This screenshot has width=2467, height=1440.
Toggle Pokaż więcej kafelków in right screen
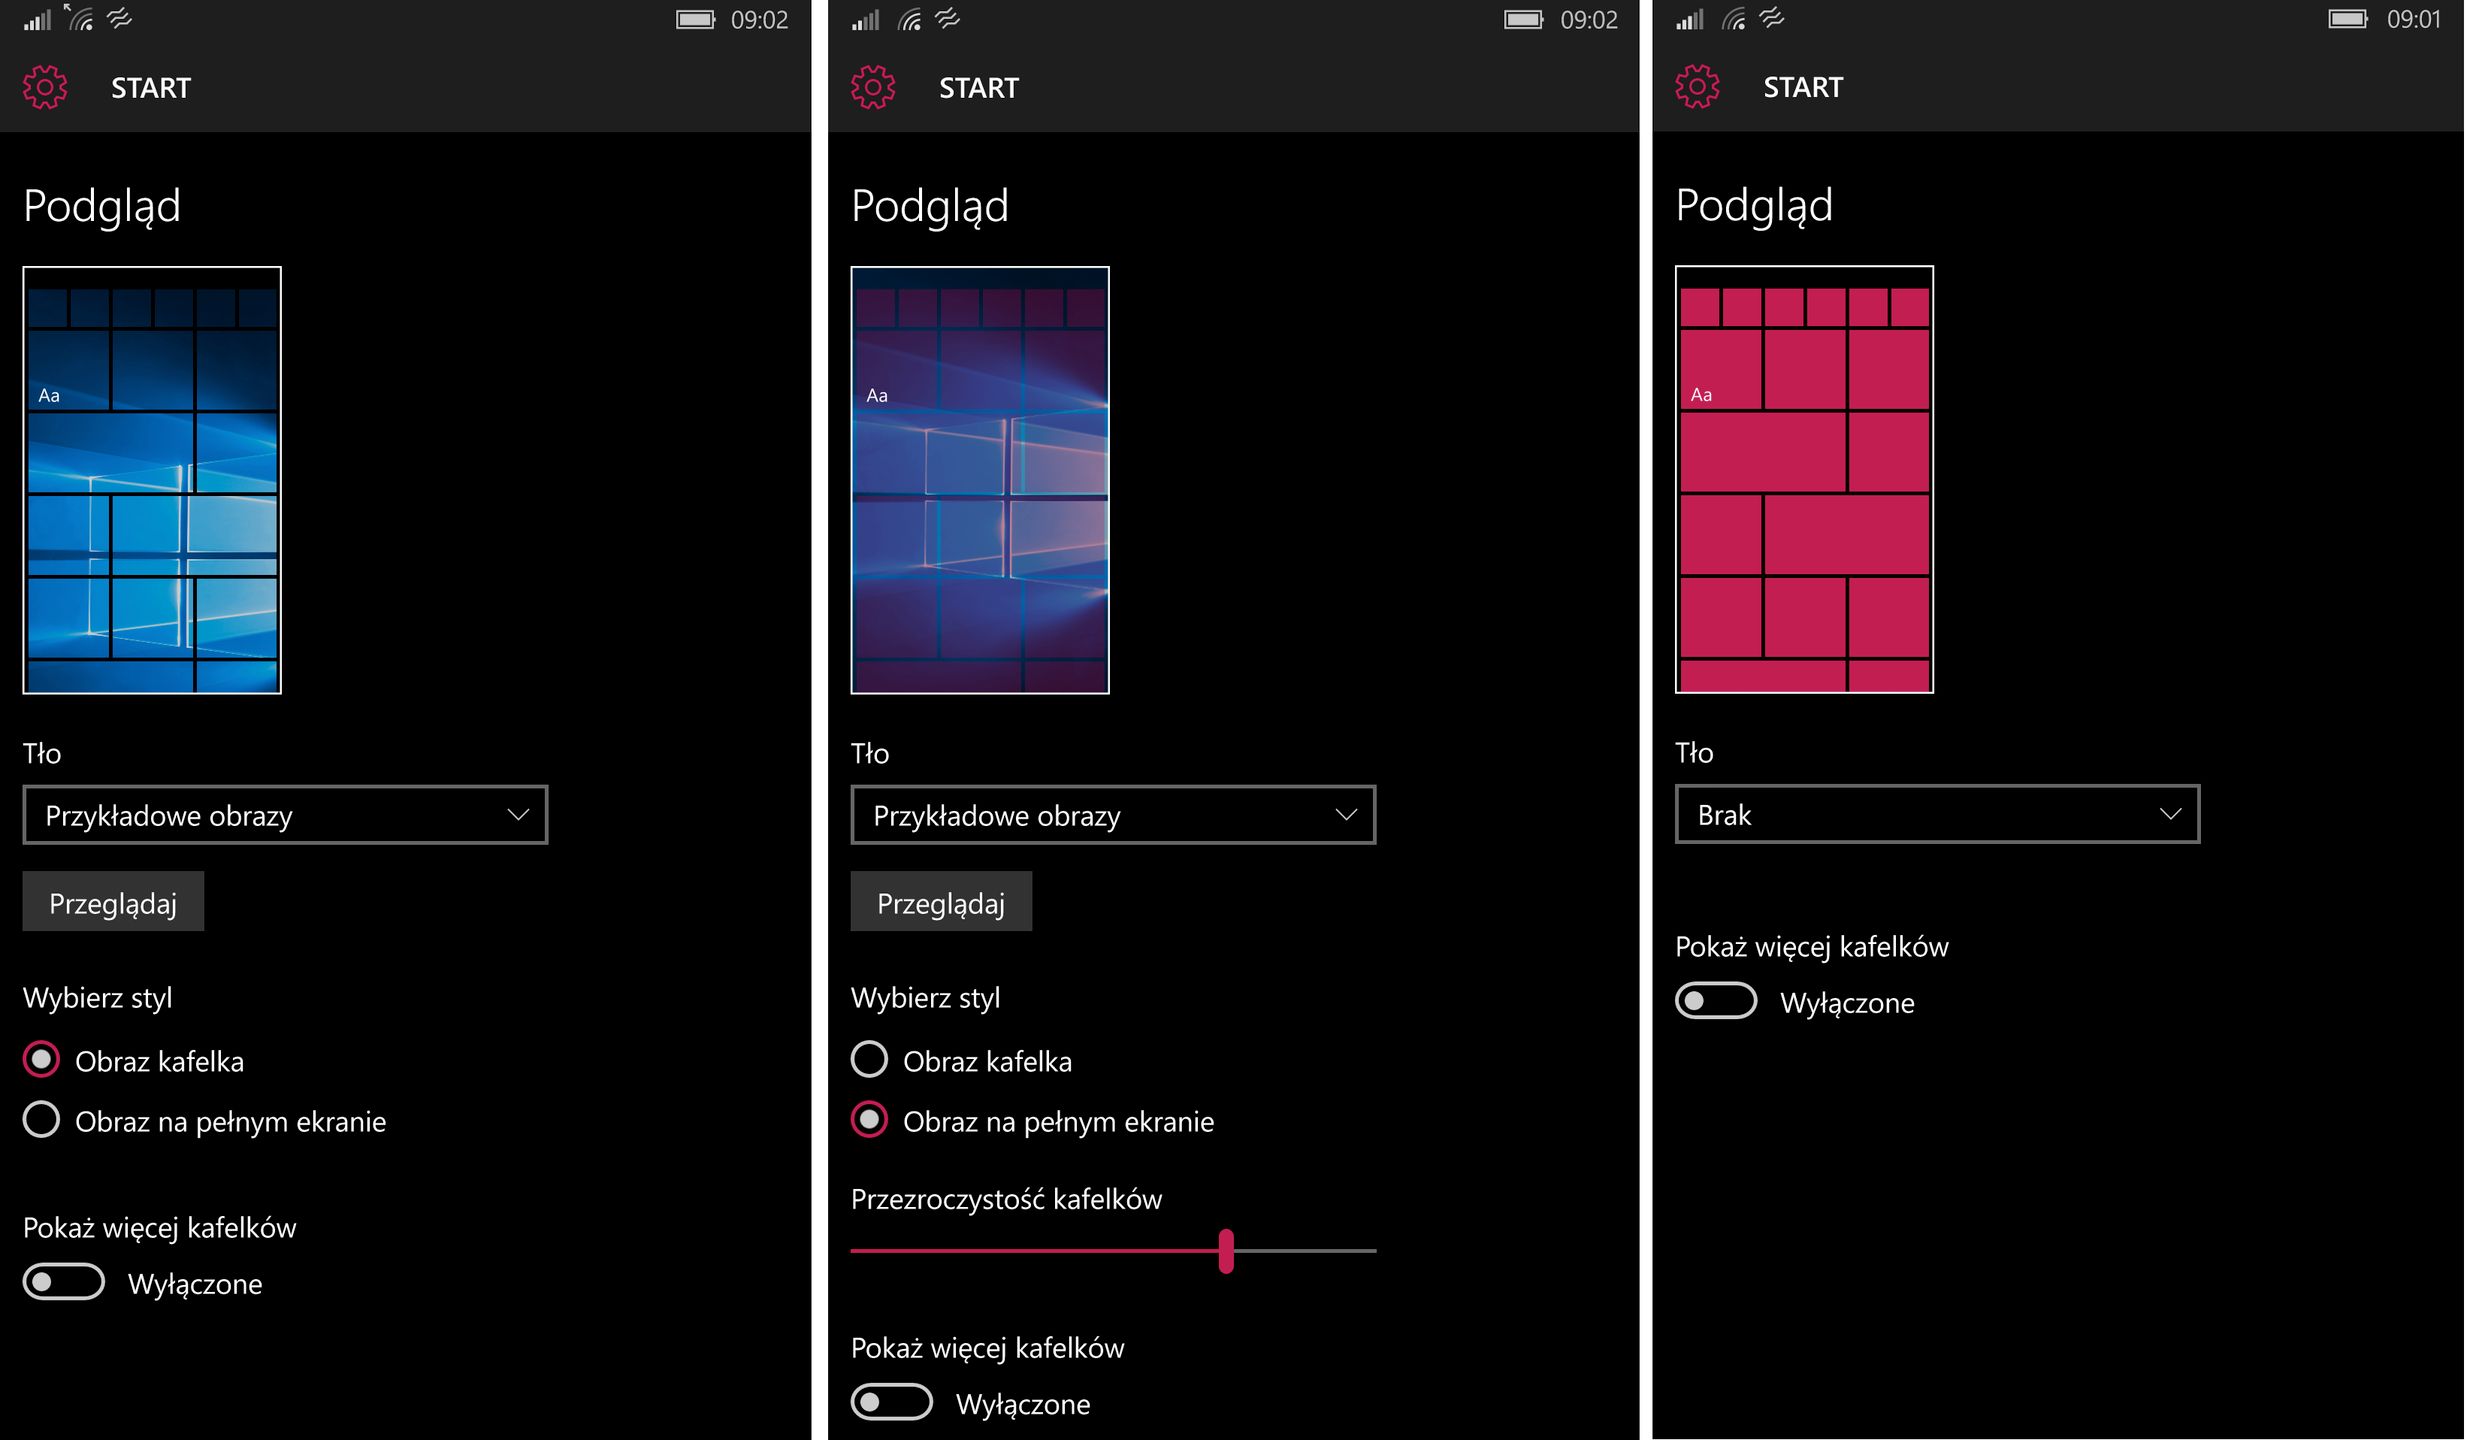pos(1716,1001)
